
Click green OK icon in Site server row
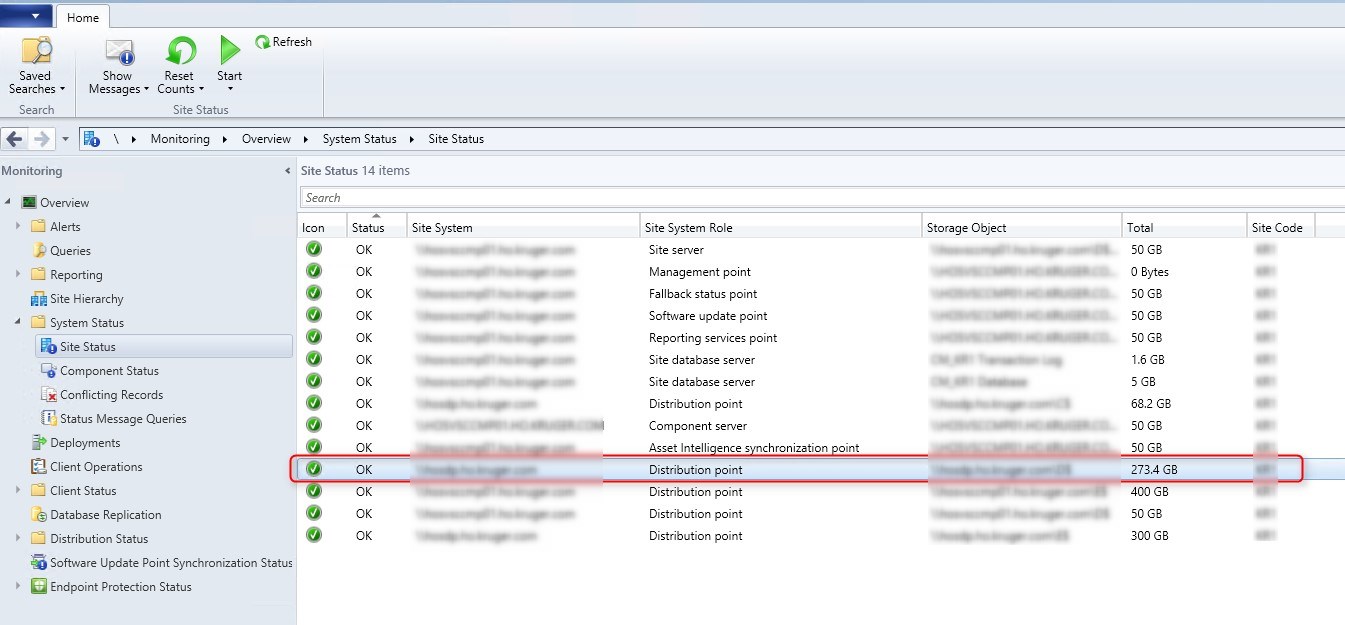tap(314, 249)
